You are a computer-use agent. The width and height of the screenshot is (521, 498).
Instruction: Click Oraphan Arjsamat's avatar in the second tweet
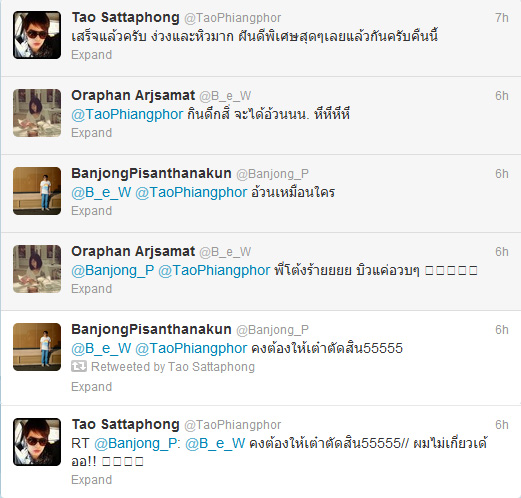(37, 113)
